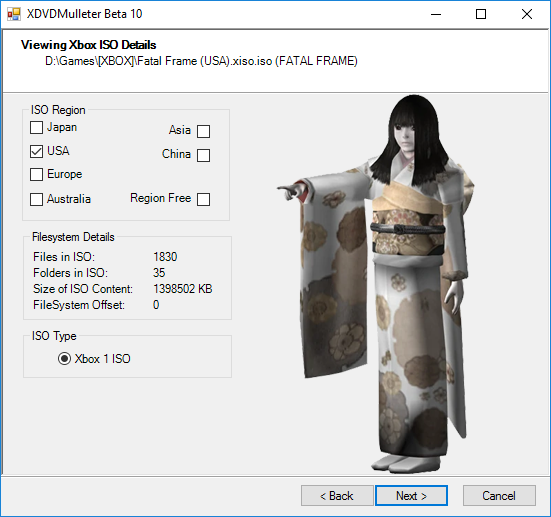Screen dimensions: 551x517
Task: Click the ISO Region group label
Action: (x=58, y=110)
